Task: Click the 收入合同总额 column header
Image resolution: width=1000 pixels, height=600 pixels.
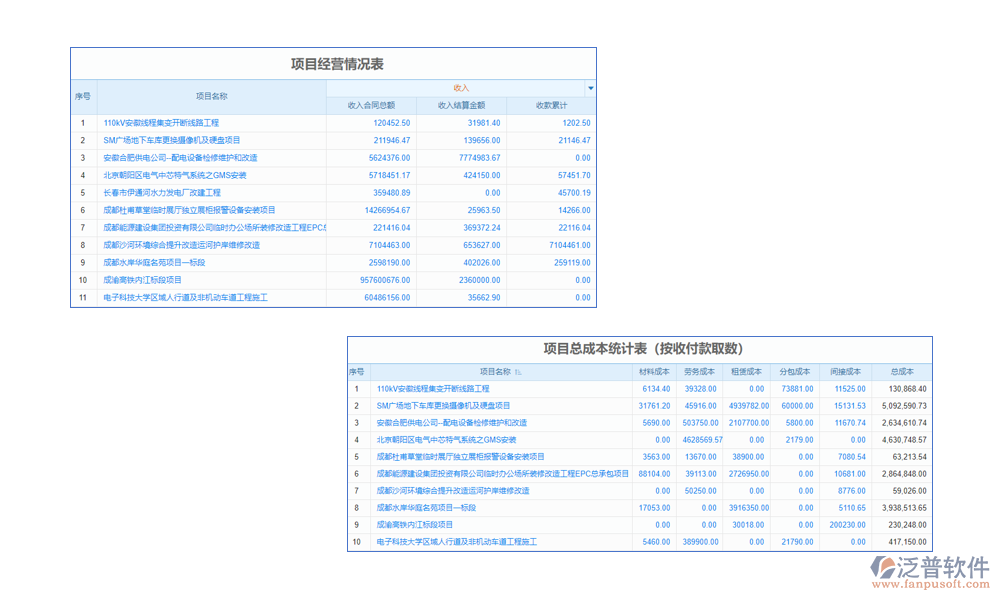Action: tap(371, 105)
